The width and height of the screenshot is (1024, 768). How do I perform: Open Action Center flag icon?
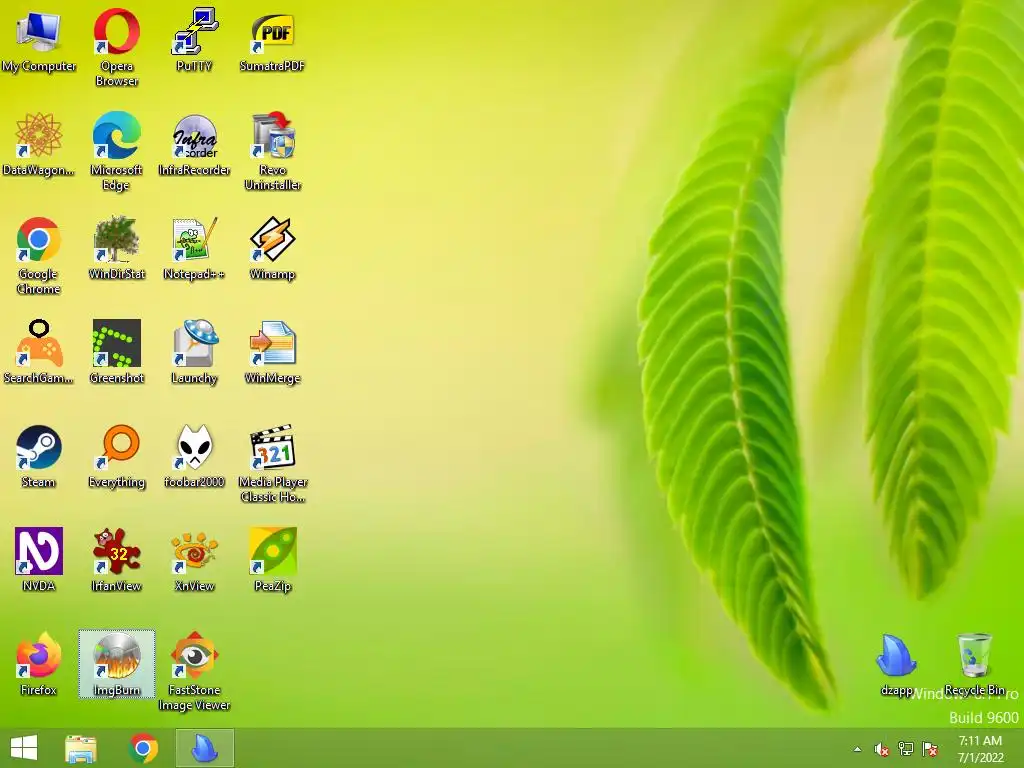pos(930,749)
